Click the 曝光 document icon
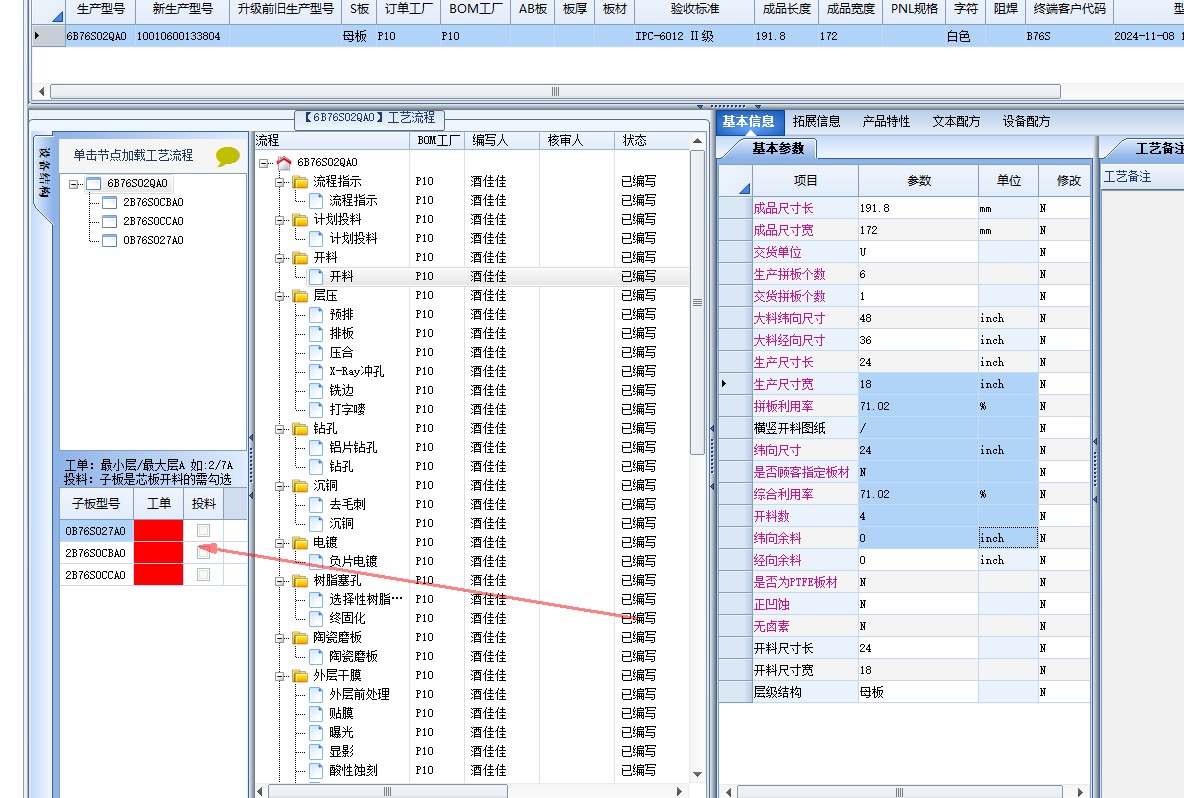This screenshot has height=798, width=1184. (317, 732)
